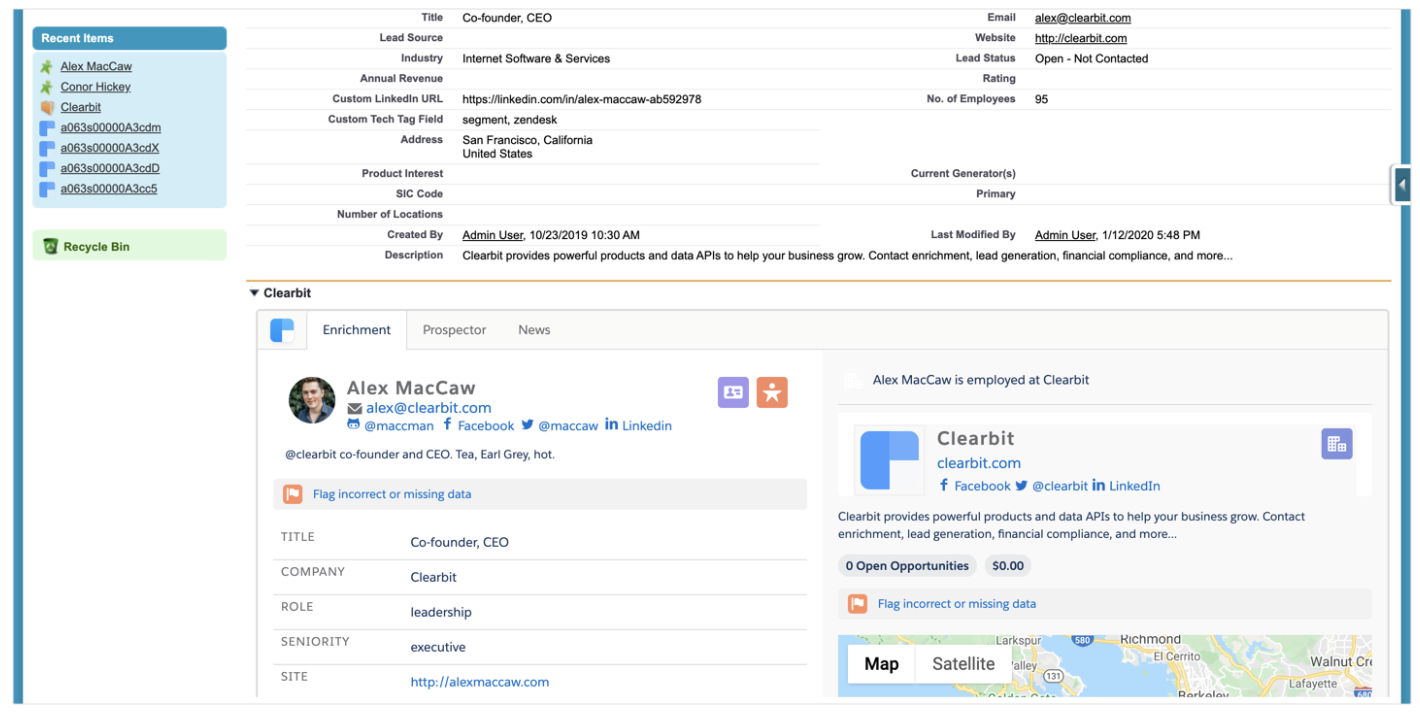The image size is (1420, 728).
Task: Click the Custom LinkedIn URL value
Action: tap(582, 99)
